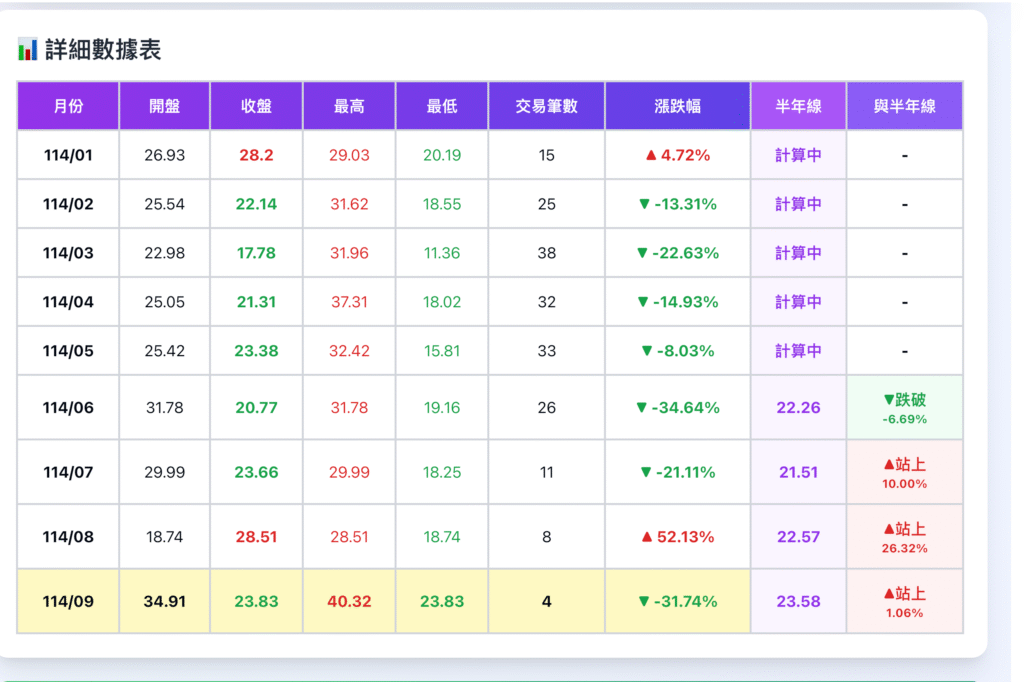Click the 計算中 badge in 114/01 row
Viewport: 1024px width, 682px height.
[x=797, y=155]
